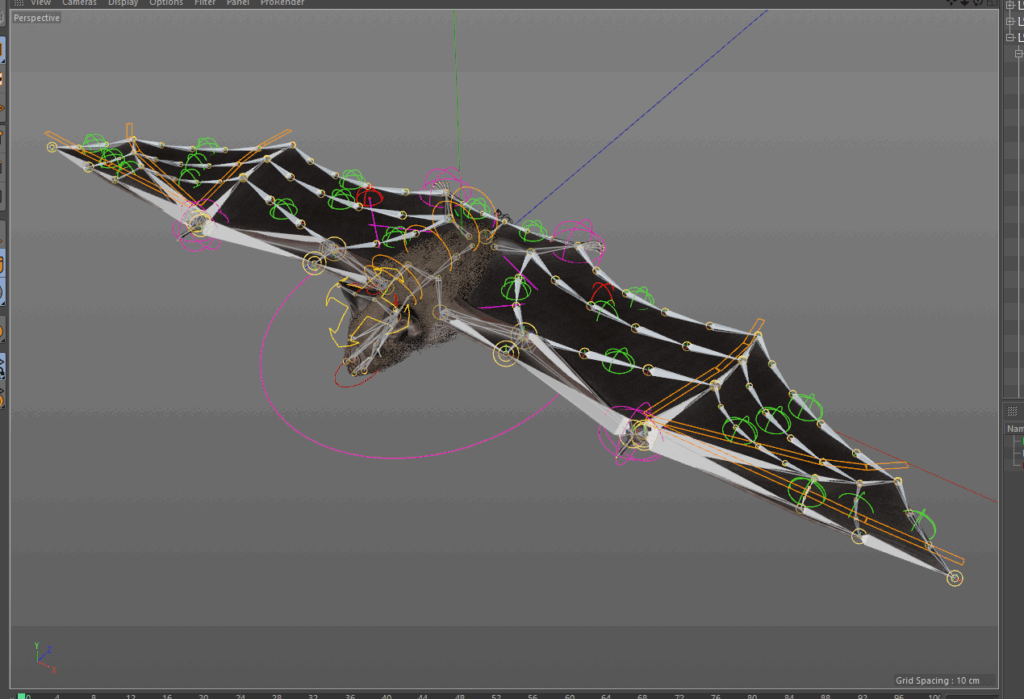Click the XYZ world axis indicator
1024x699 pixels.
pos(44,658)
